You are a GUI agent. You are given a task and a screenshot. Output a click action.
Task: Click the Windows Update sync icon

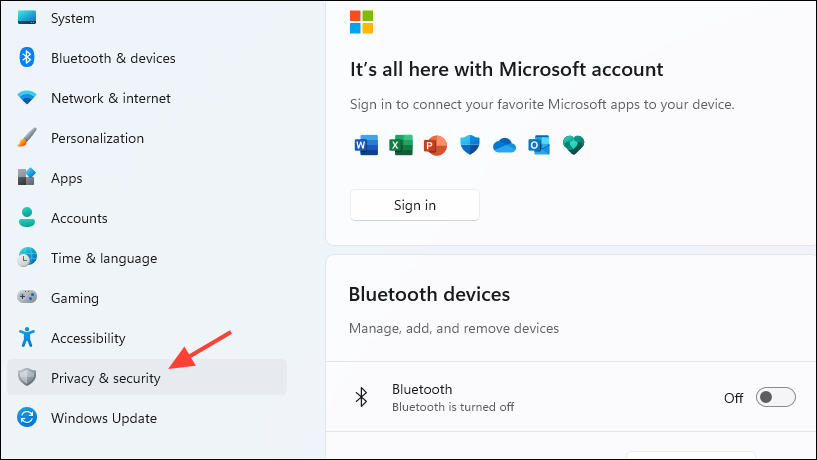[27, 417]
